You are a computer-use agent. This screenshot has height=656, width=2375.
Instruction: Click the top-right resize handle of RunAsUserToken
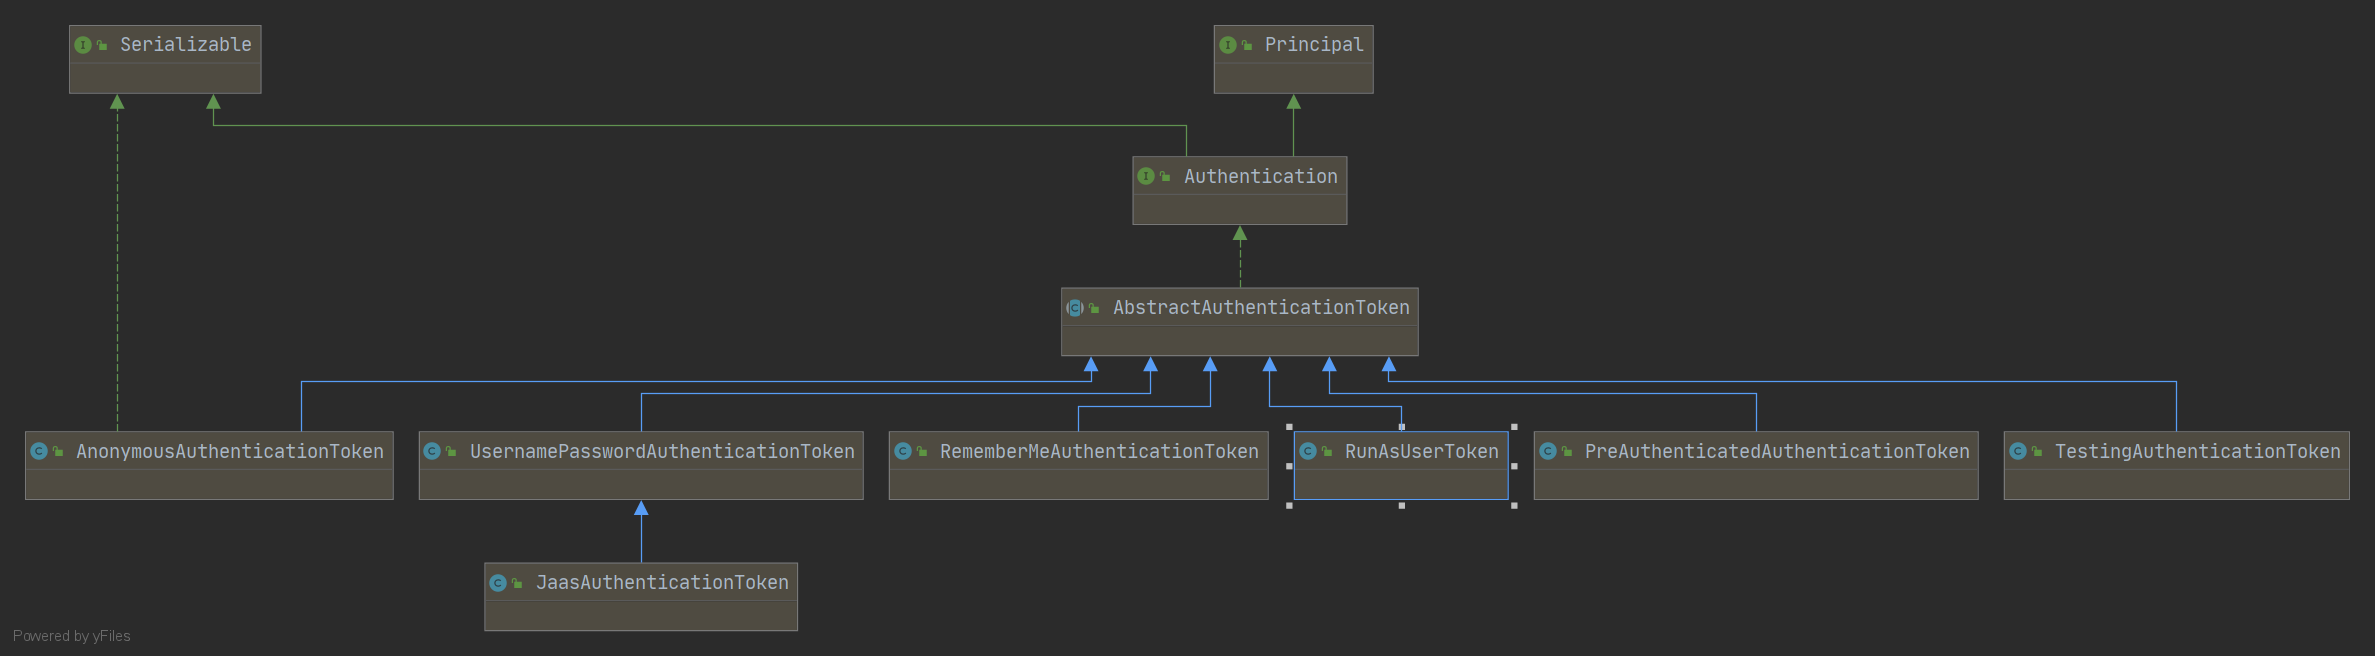pos(1514,427)
